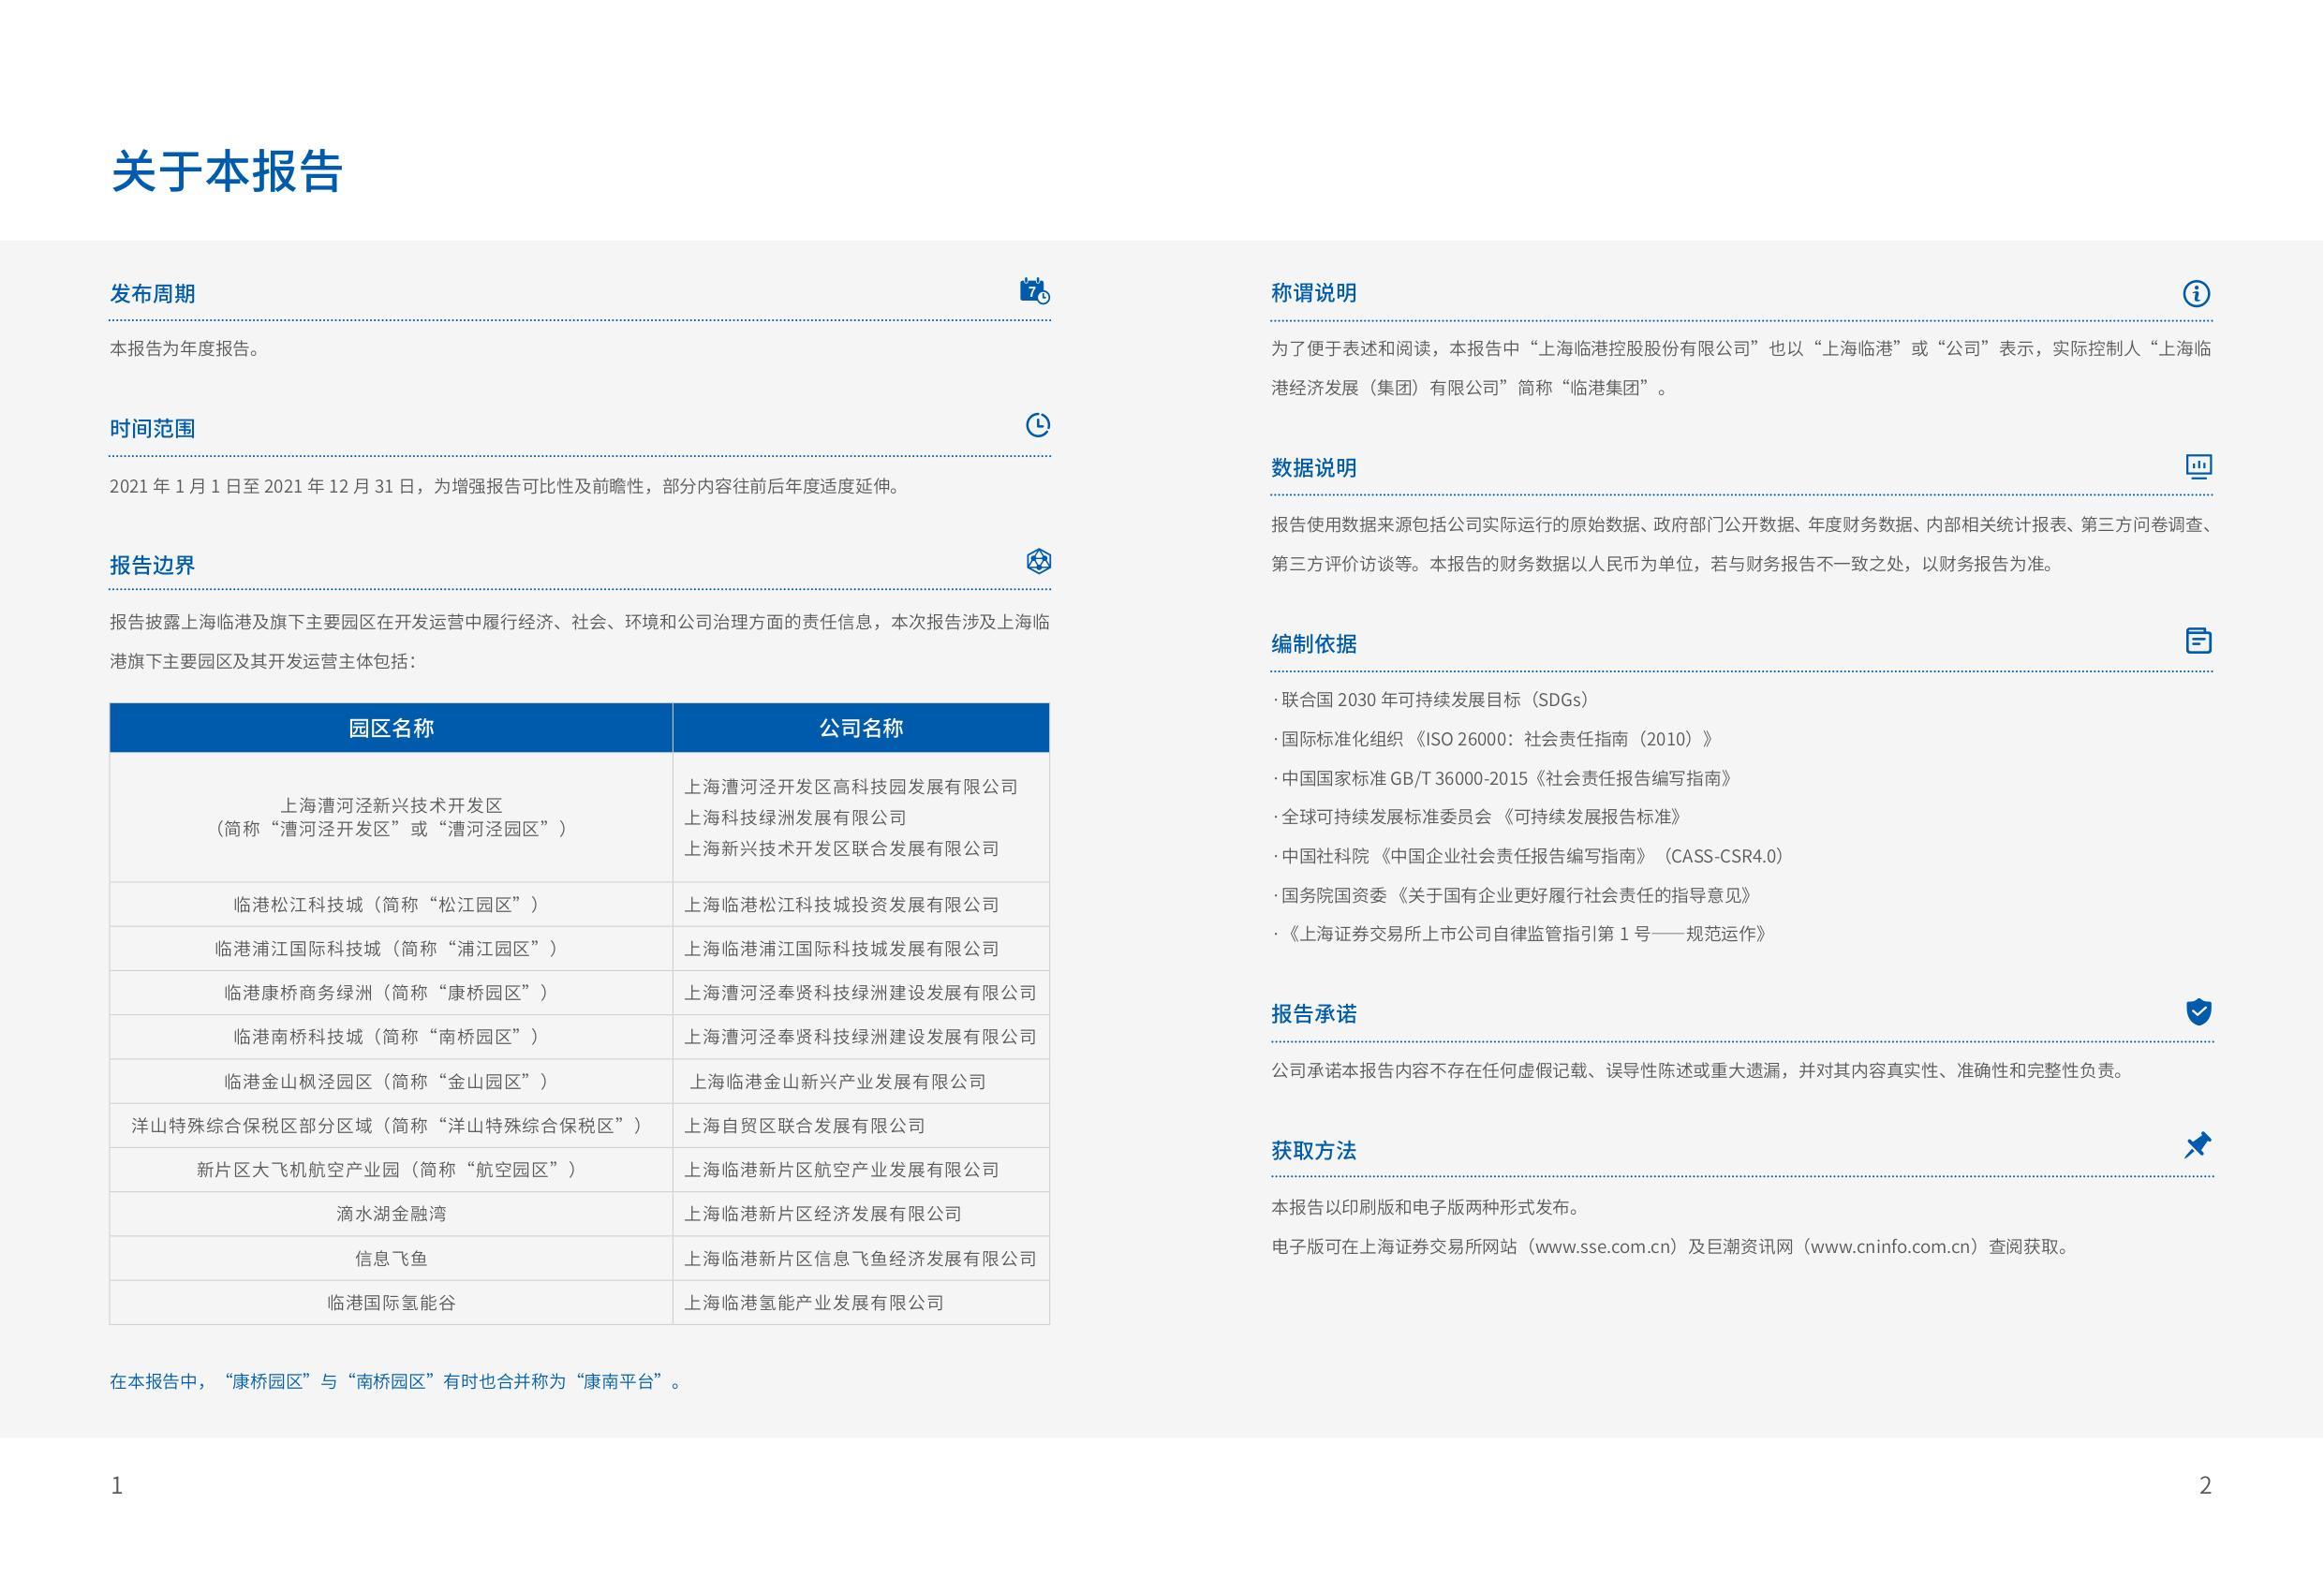The height and width of the screenshot is (1577, 2324).
Task: Click page number 1 at bottom left
Action: (117, 1485)
